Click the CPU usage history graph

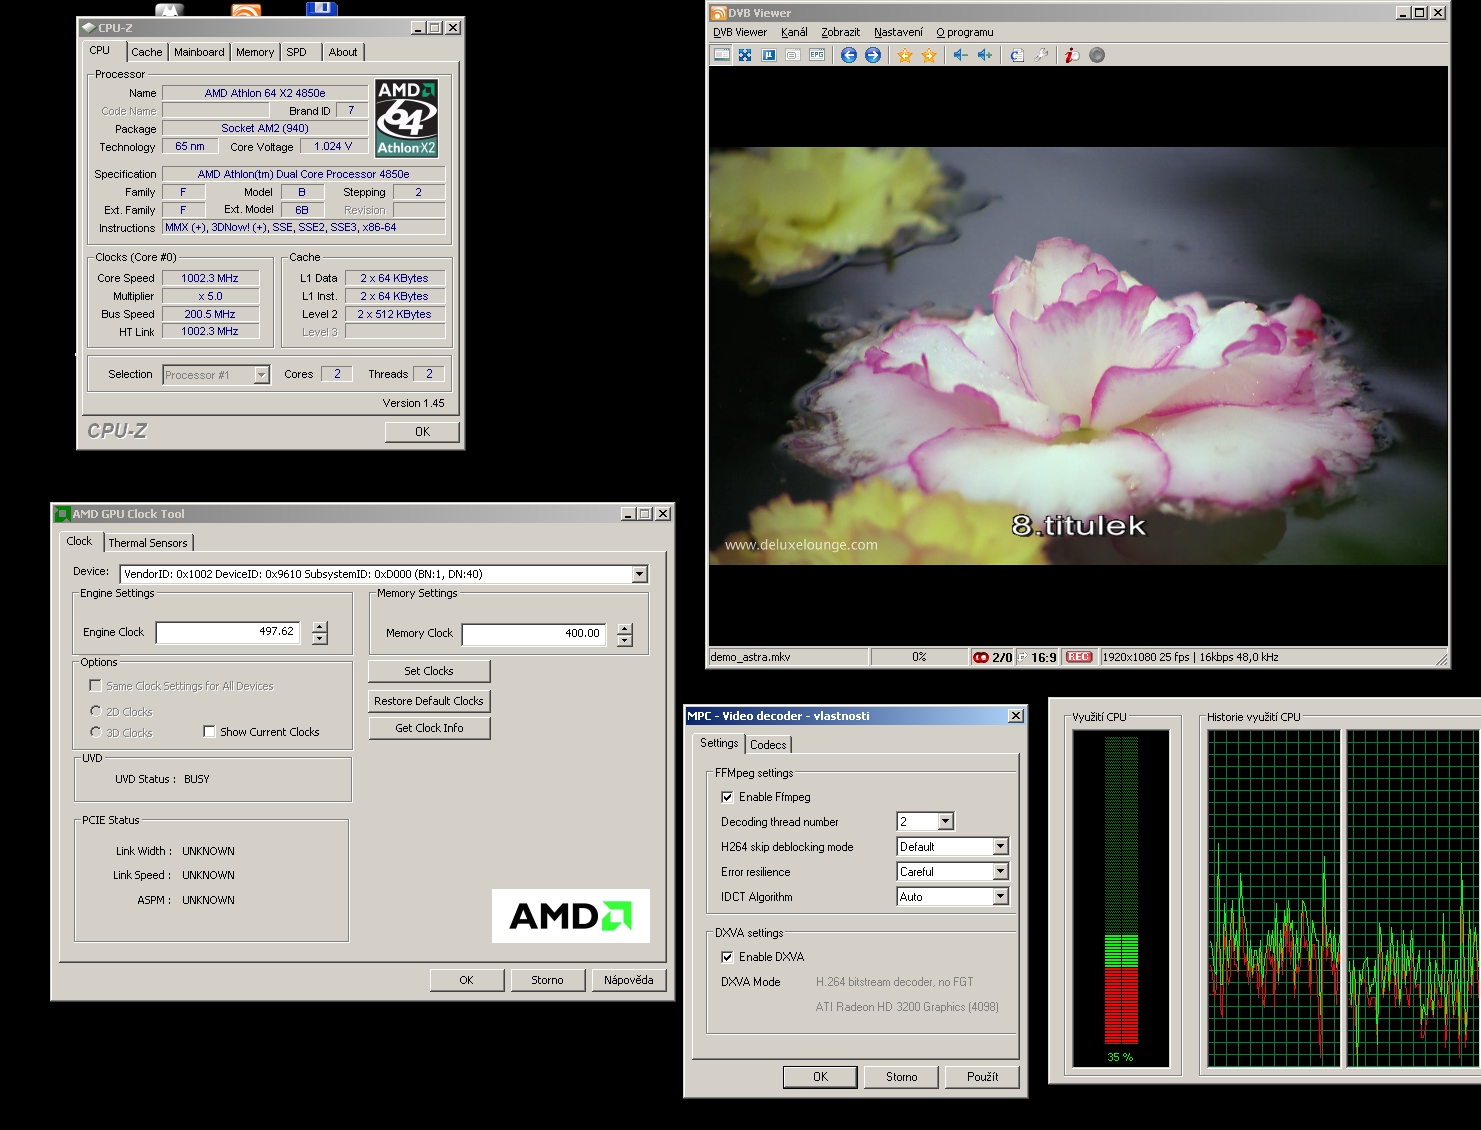pos(1343,898)
